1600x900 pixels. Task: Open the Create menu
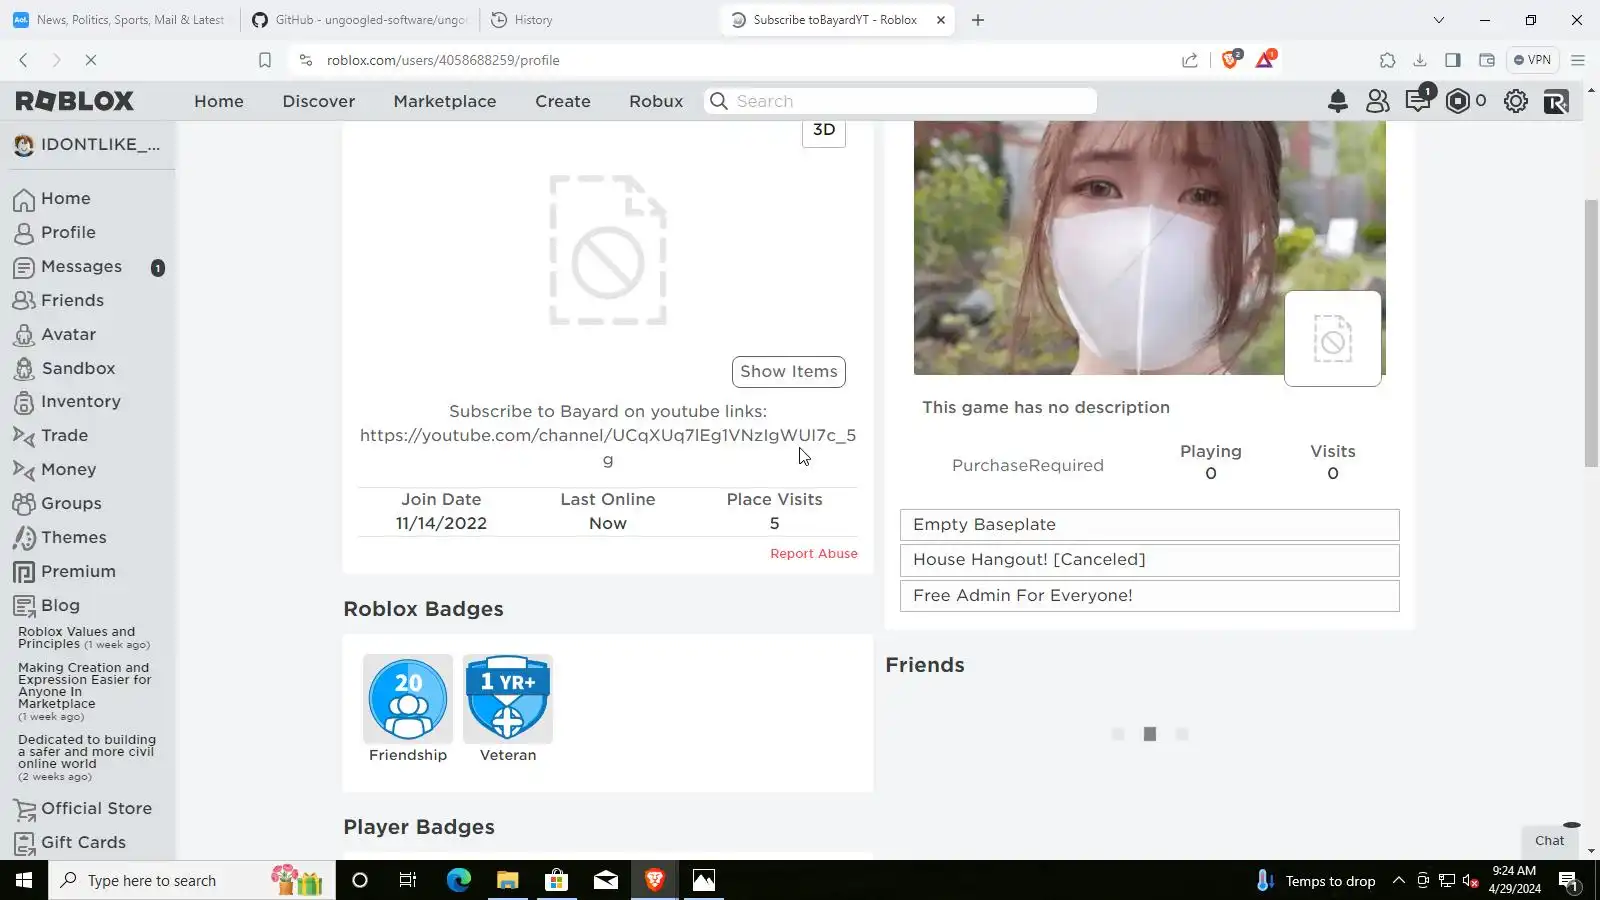tap(563, 101)
